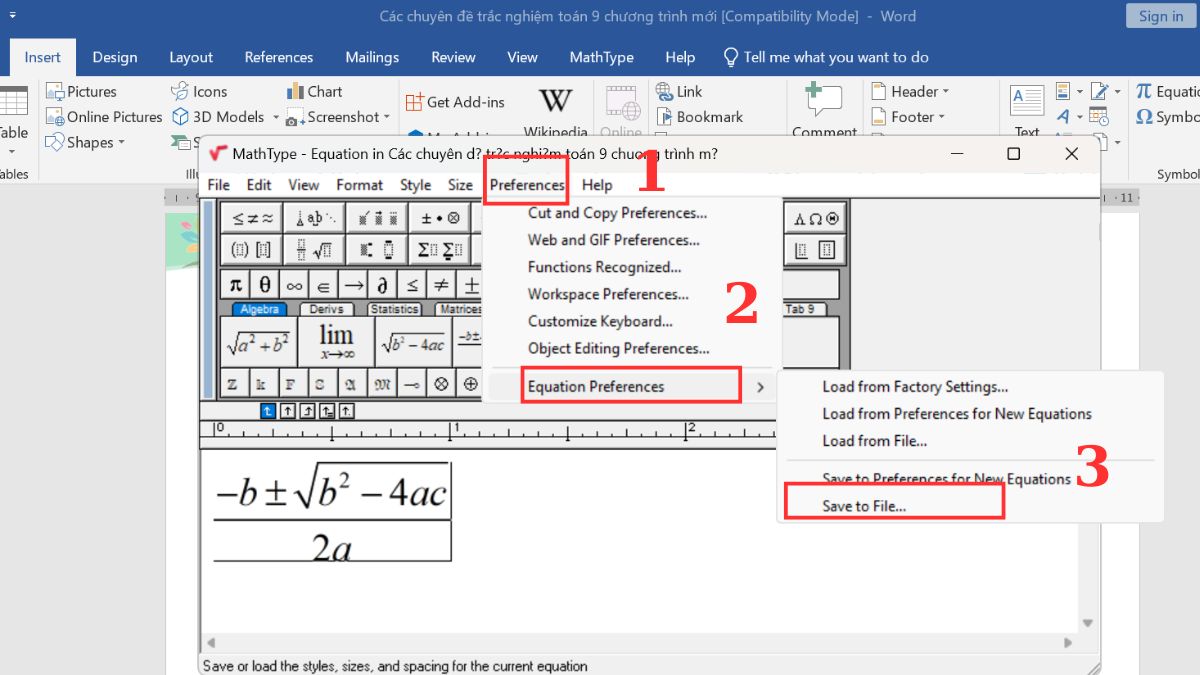This screenshot has width=1200, height=675.
Task: Select the left-justified tab stop
Action: (267, 410)
